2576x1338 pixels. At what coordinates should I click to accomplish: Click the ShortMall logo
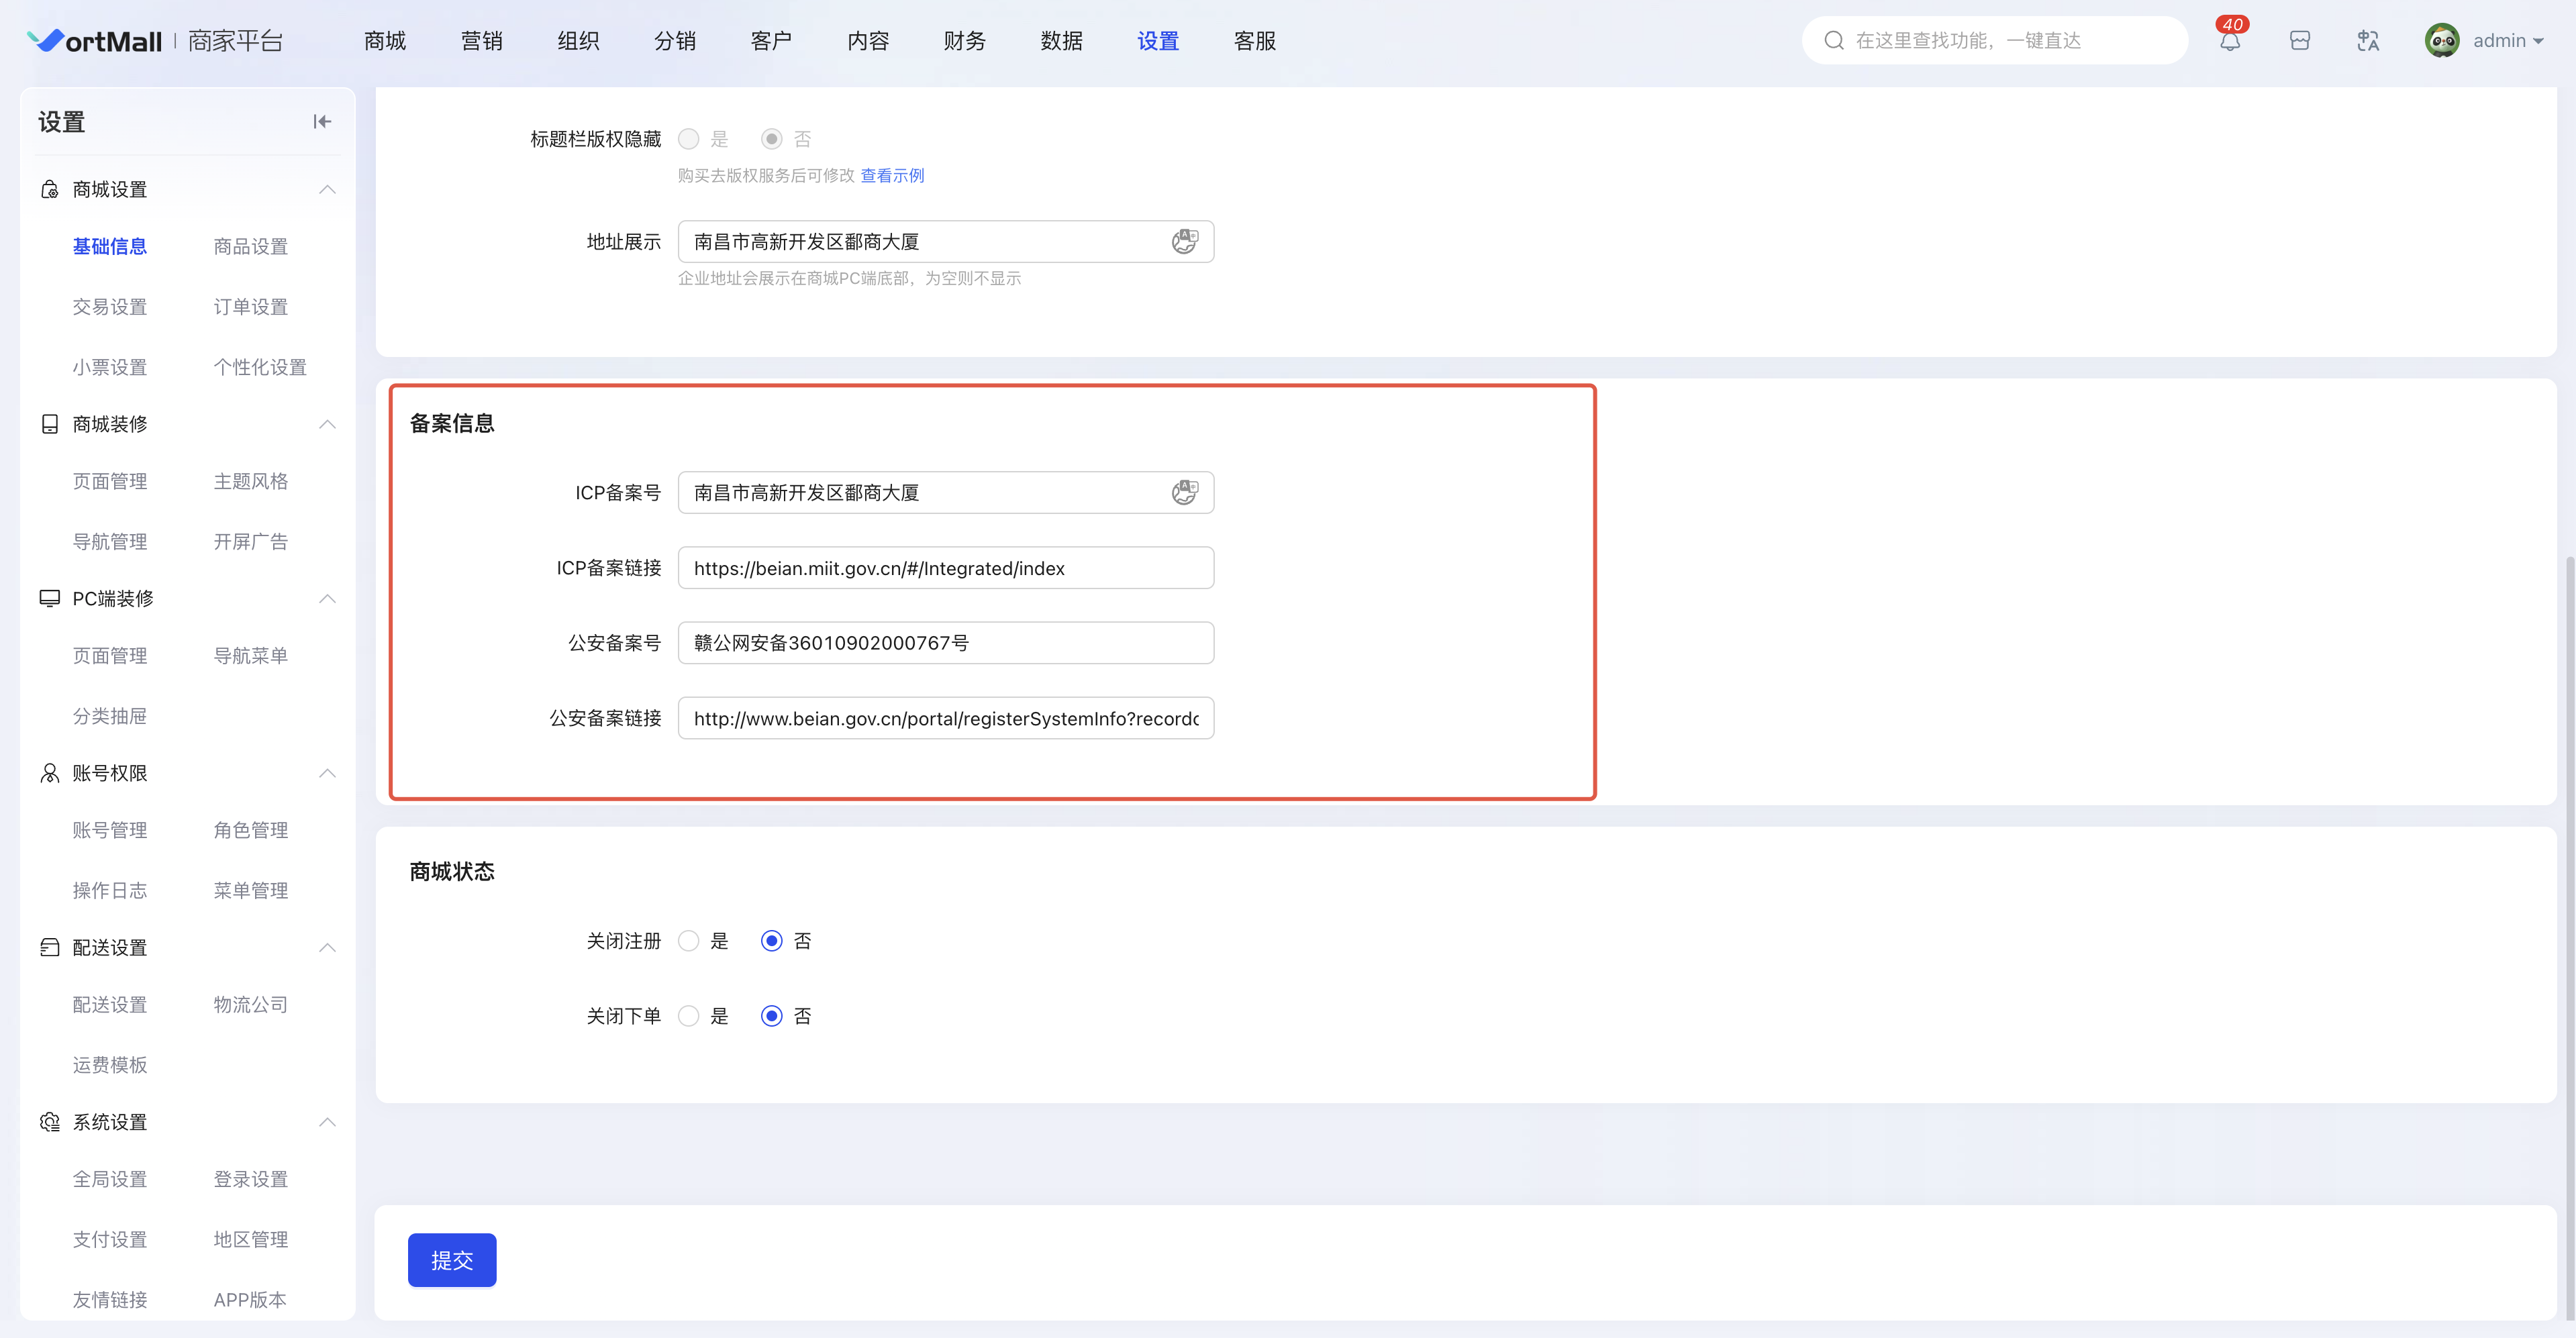95,41
